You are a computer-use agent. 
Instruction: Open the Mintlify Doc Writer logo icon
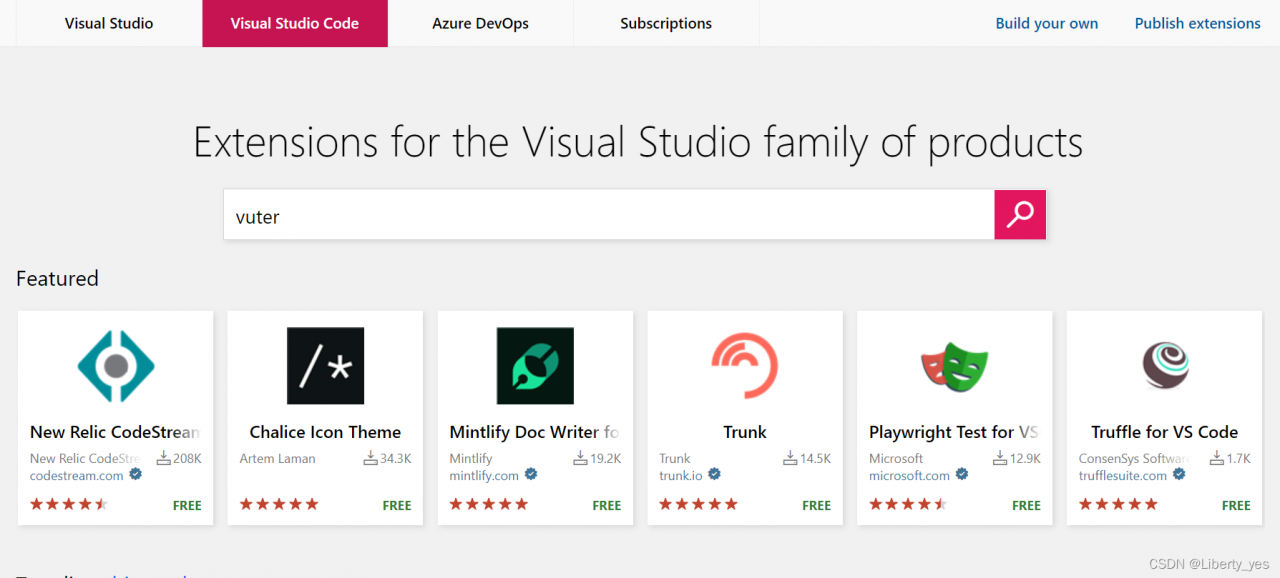click(x=535, y=366)
